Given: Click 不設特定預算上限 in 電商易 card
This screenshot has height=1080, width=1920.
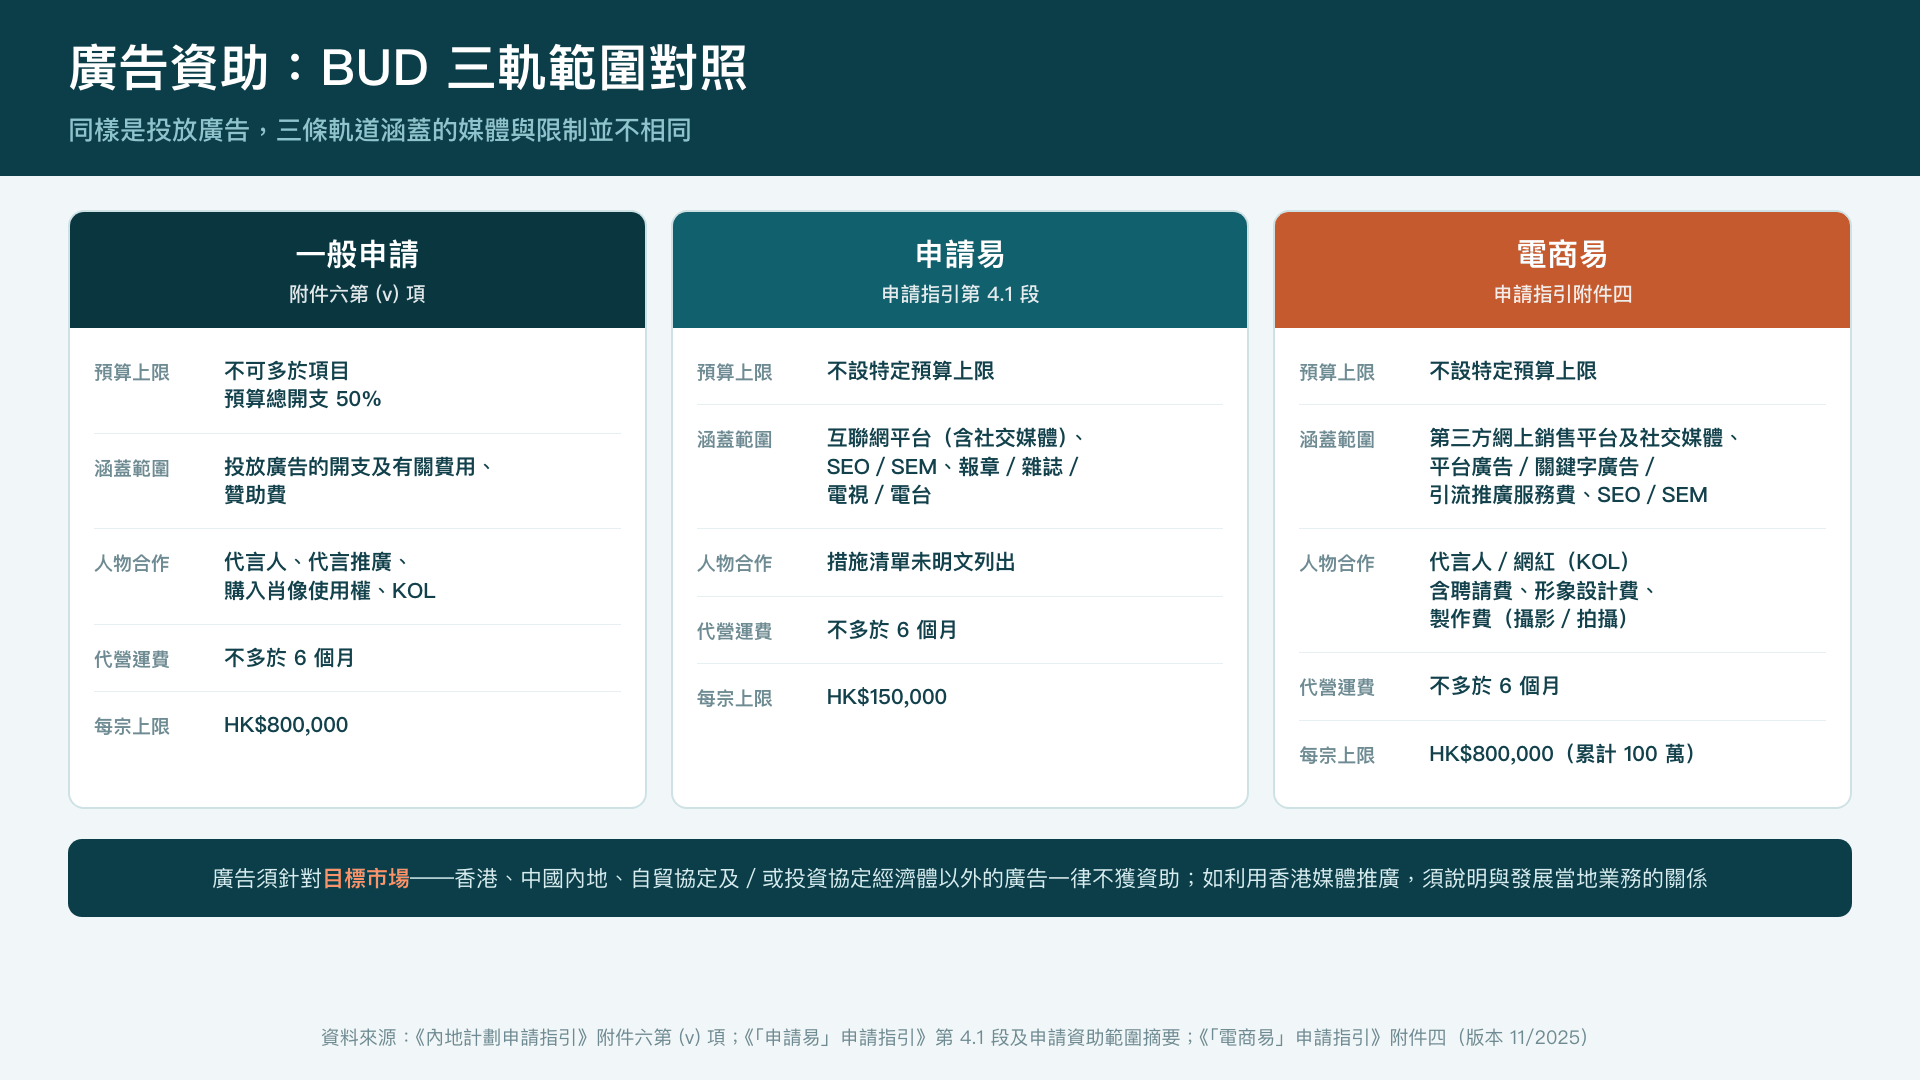Looking at the screenshot, I should [x=1513, y=371].
